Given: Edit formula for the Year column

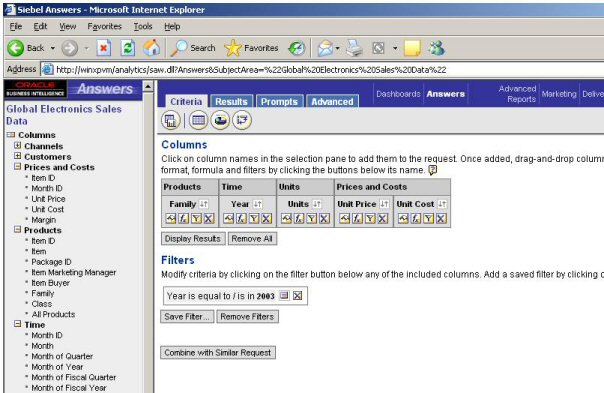Looking at the screenshot, I should coord(241,219).
